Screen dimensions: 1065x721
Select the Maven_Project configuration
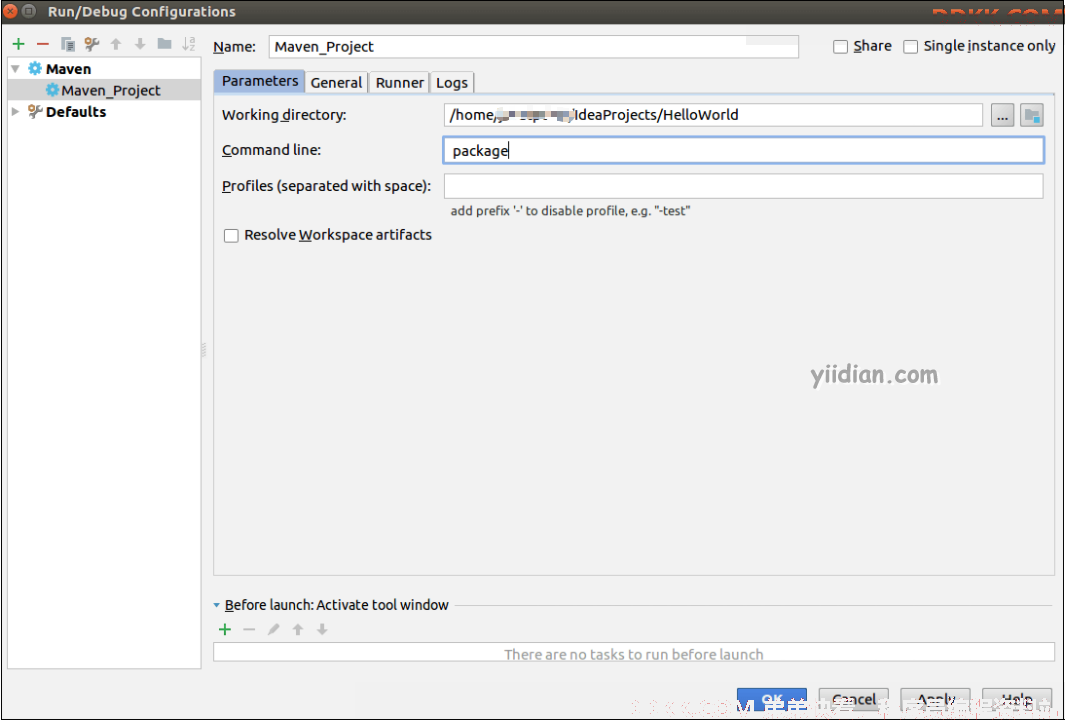coord(104,90)
